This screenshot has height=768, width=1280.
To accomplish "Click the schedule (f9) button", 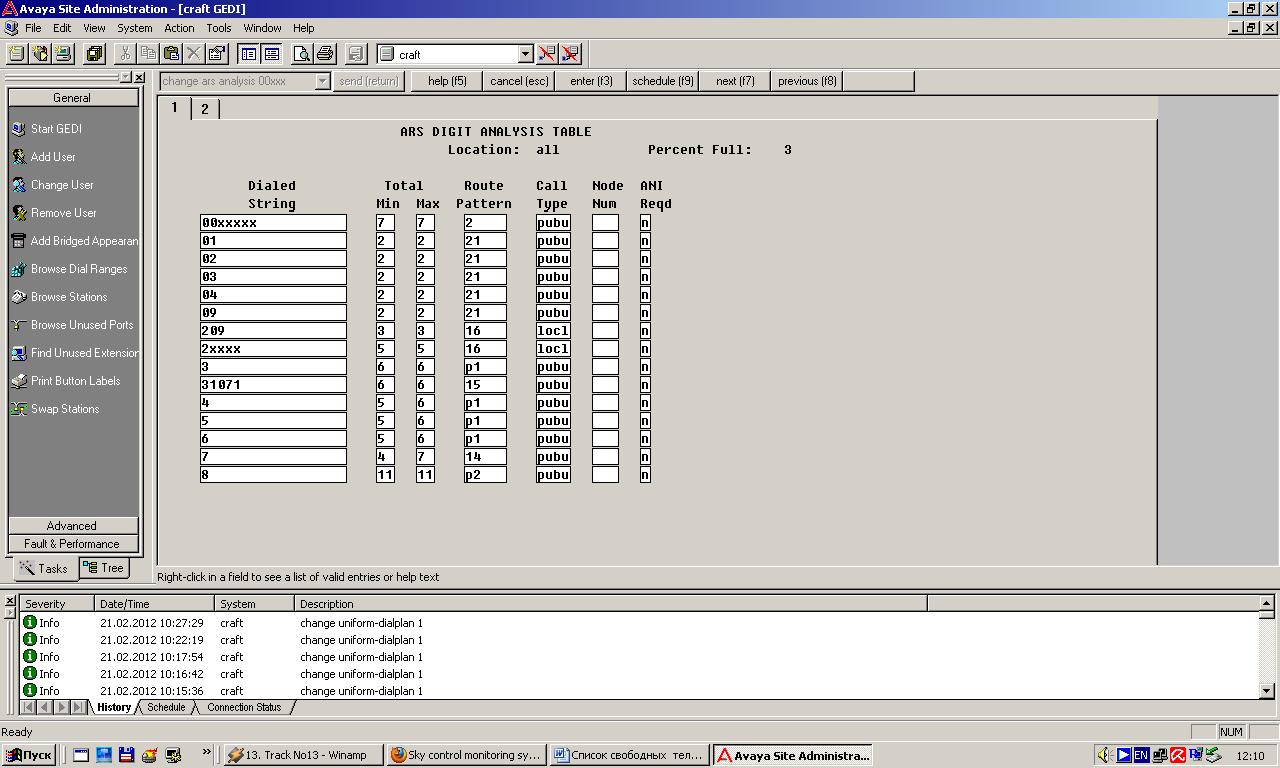I will click(x=662, y=81).
